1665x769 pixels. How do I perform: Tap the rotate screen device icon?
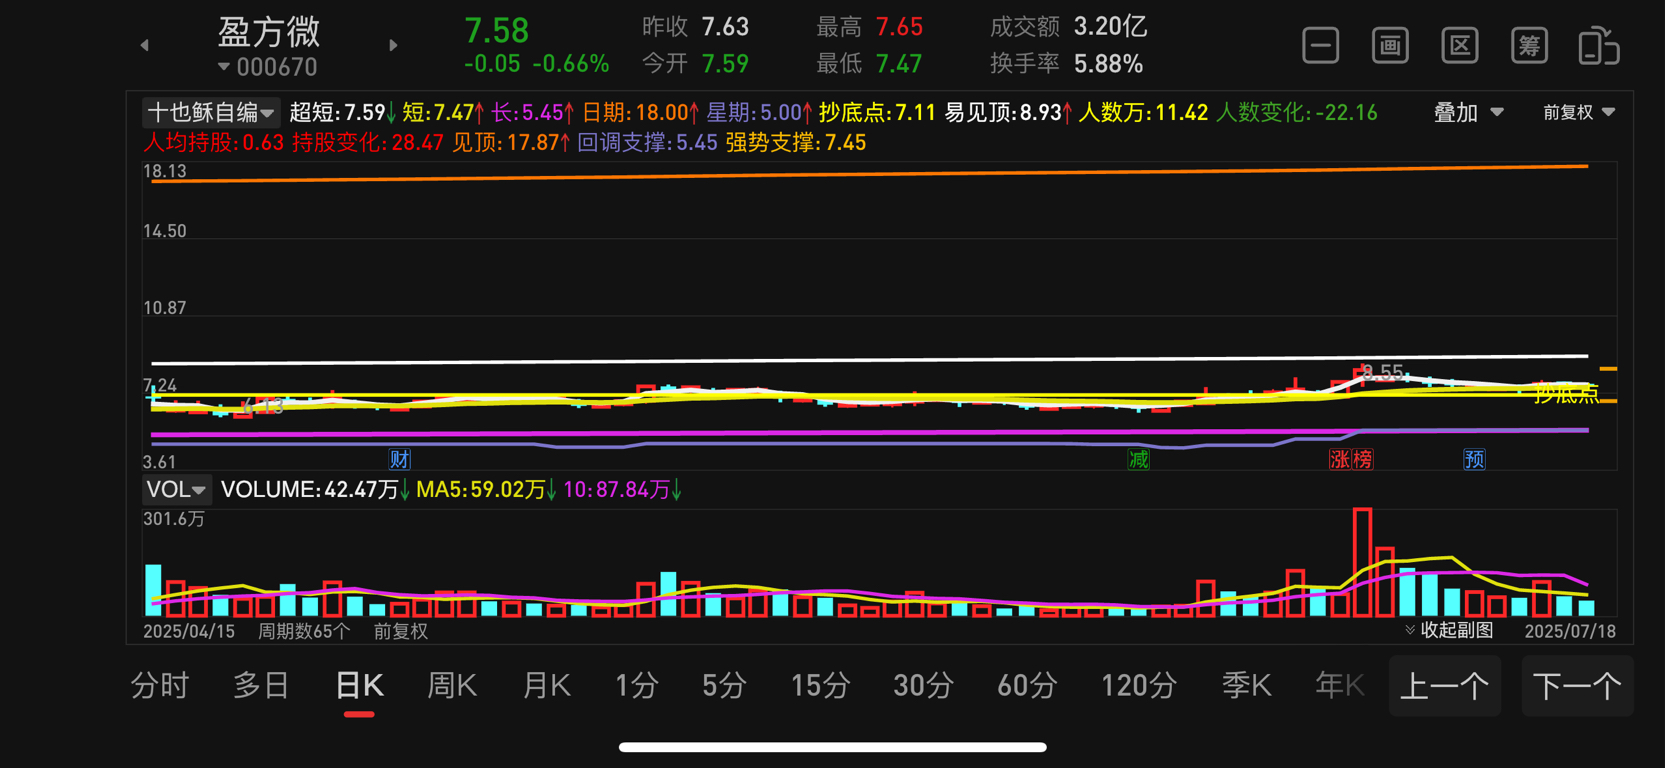(1599, 46)
